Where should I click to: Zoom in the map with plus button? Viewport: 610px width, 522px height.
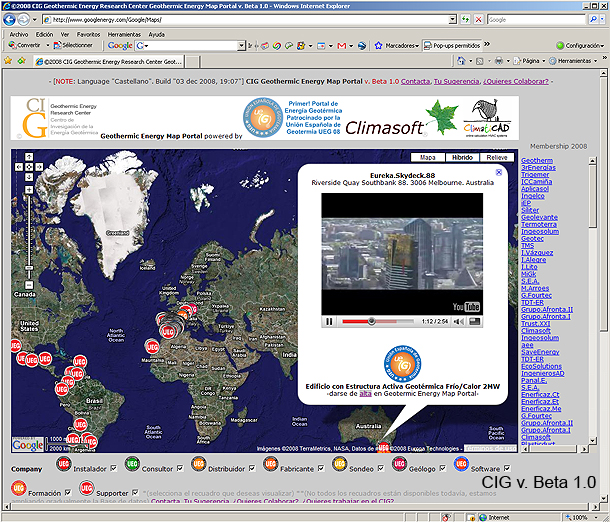click(29, 190)
